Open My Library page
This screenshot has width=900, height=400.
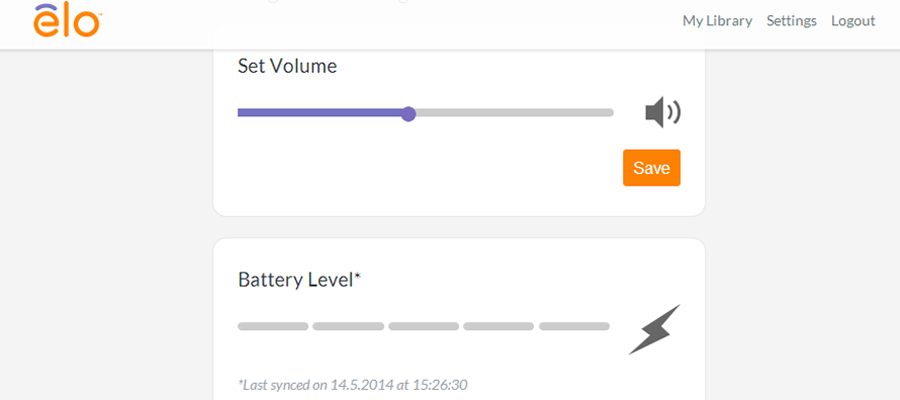tap(717, 21)
